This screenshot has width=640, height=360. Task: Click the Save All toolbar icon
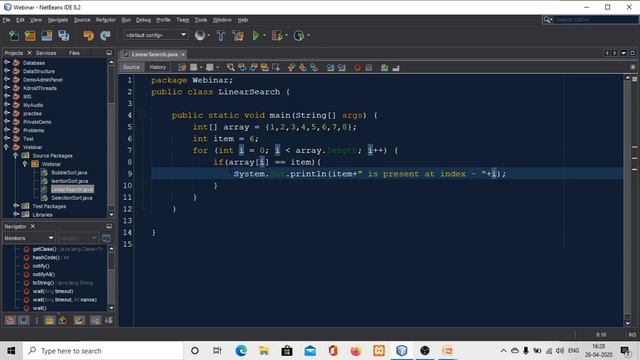pos(64,36)
